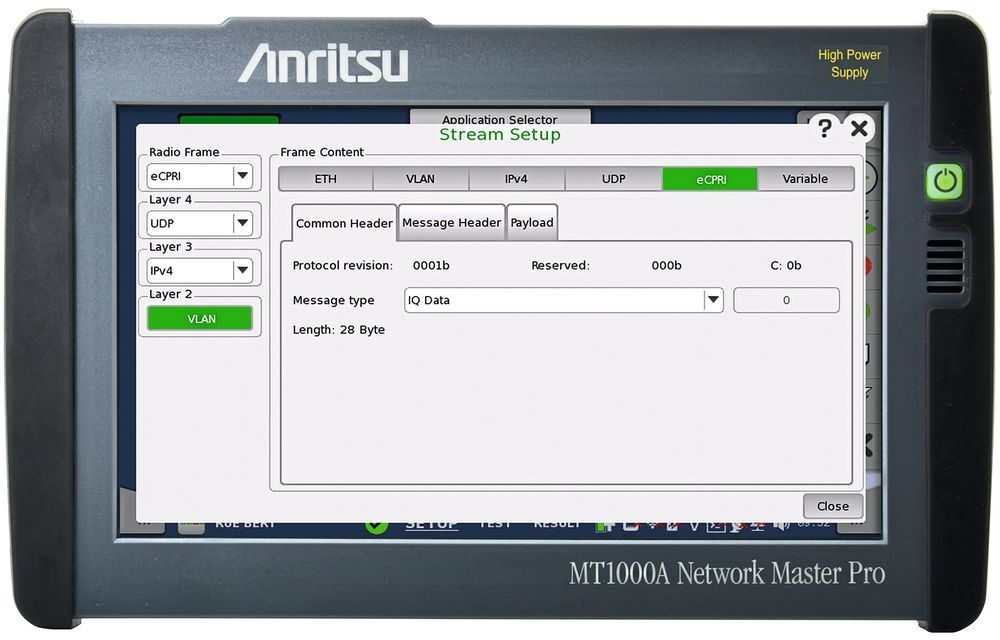1000x640 pixels.
Task: Open the Radio Frame eCPRI dropdown
Action: 200,176
